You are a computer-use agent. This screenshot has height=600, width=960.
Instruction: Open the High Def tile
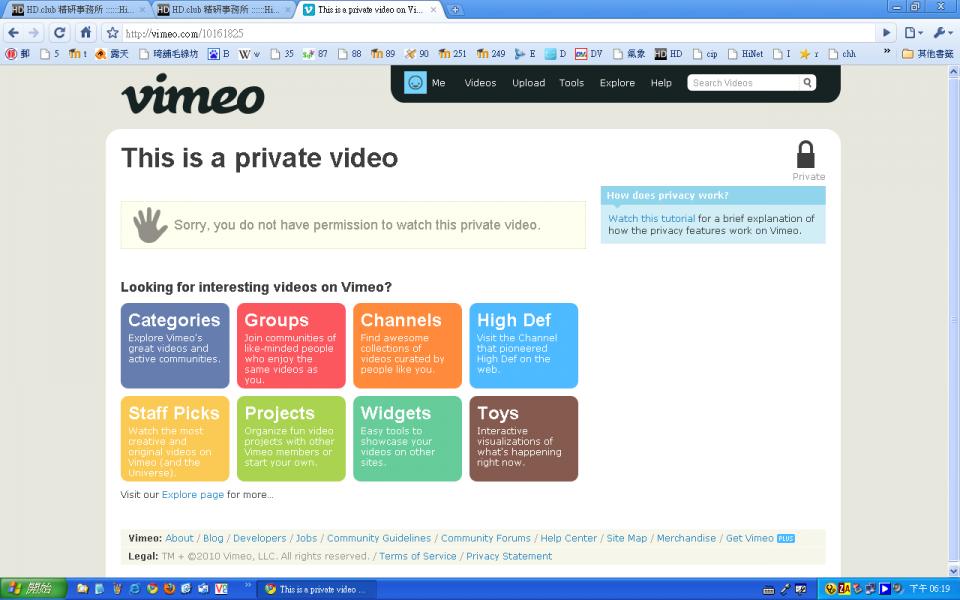point(523,345)
